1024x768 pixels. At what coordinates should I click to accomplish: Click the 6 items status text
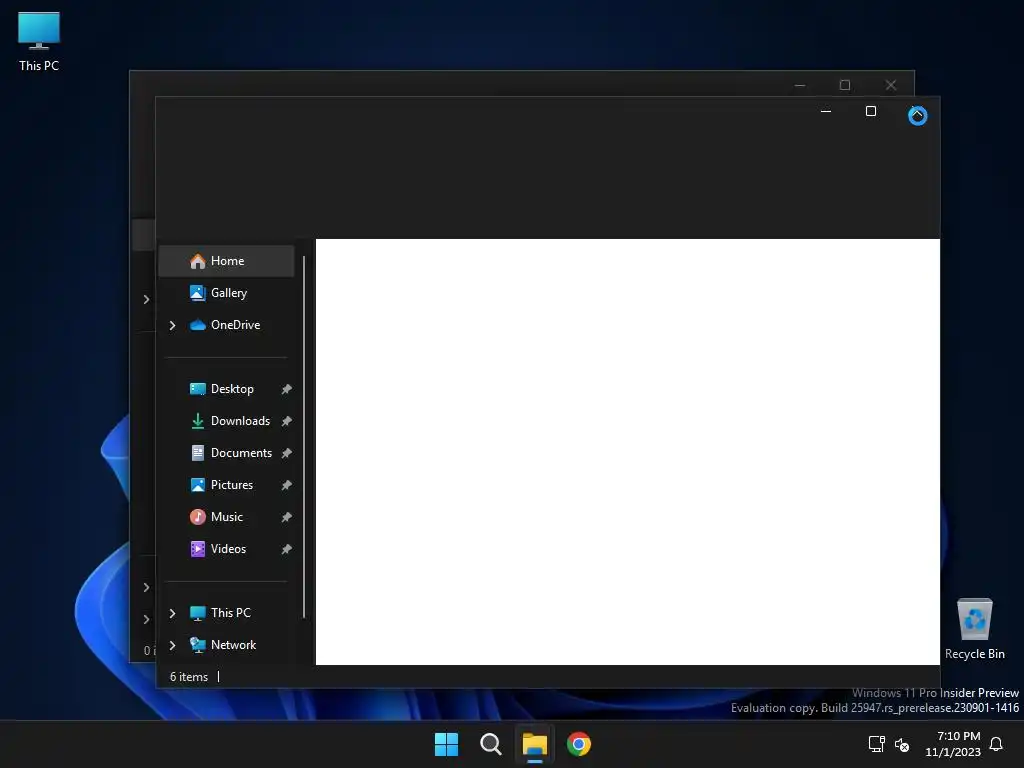pos(189,677)
